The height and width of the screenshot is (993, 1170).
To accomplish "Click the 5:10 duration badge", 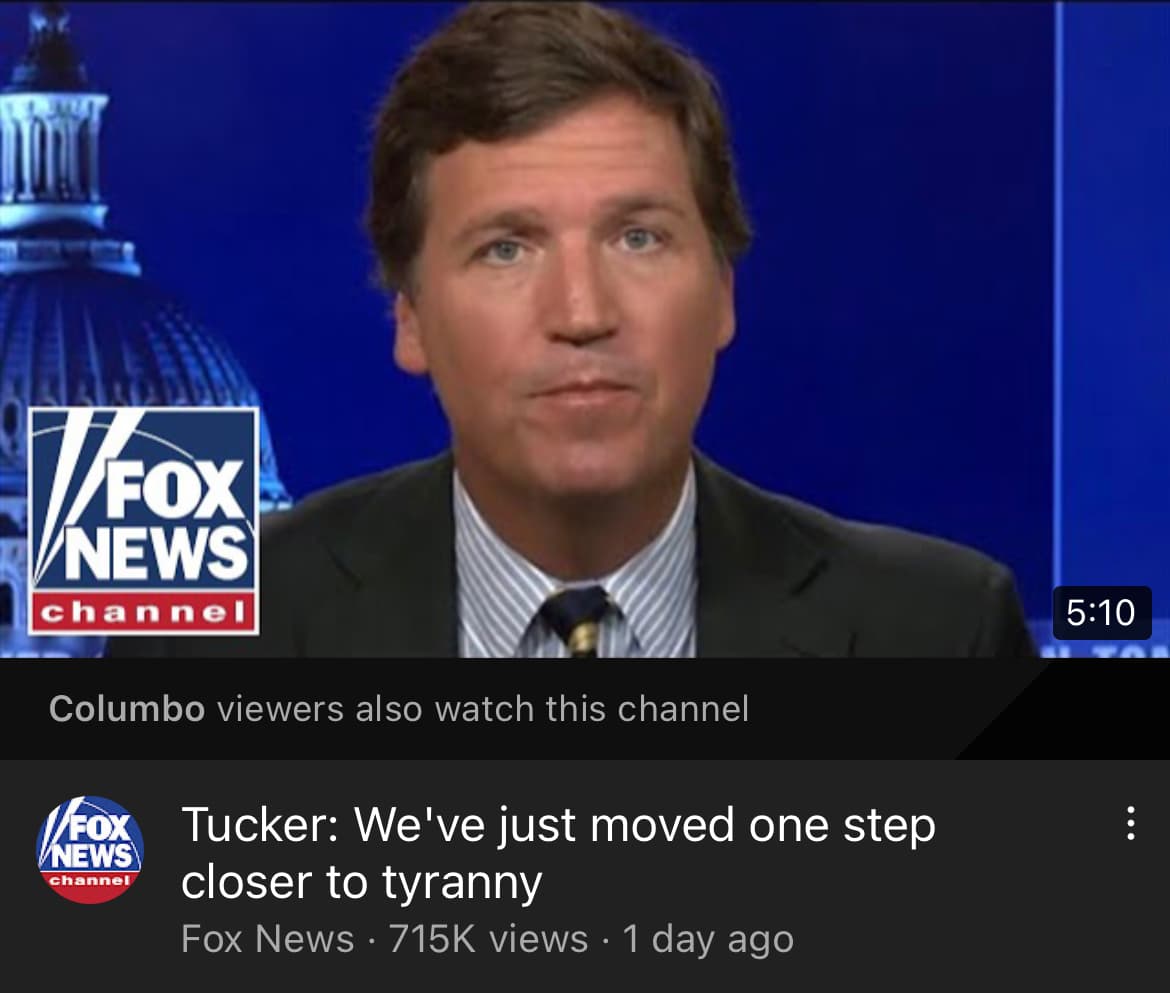I will (1101, 613).
